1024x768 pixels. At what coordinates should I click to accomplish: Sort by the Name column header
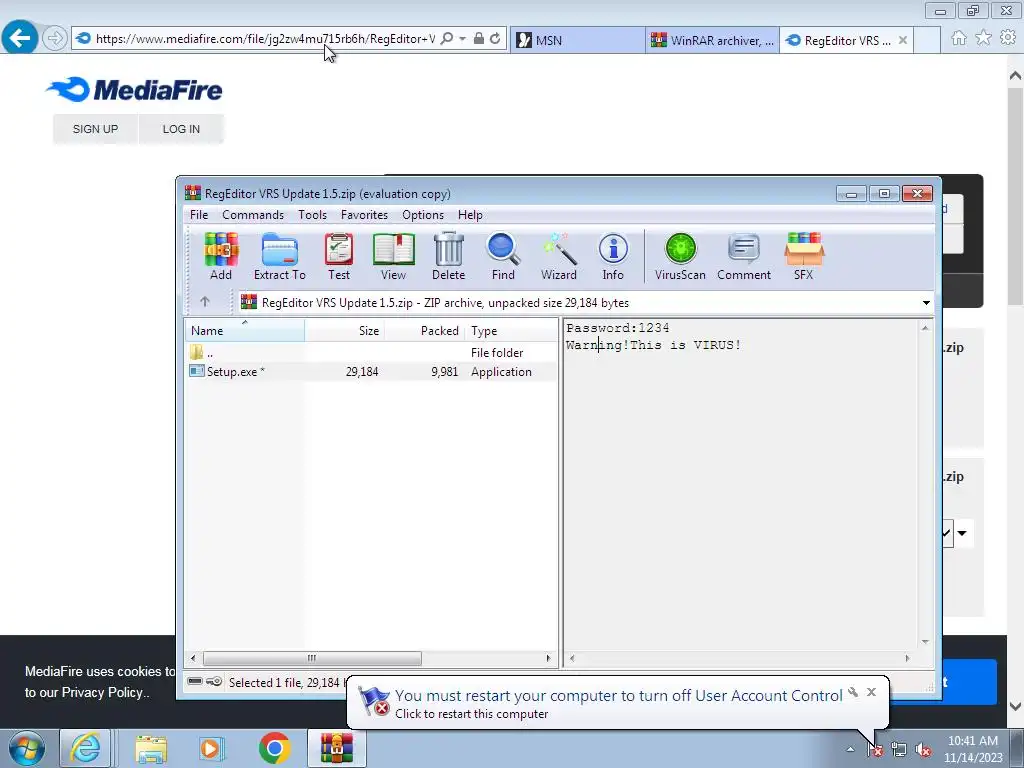[245, 330]
